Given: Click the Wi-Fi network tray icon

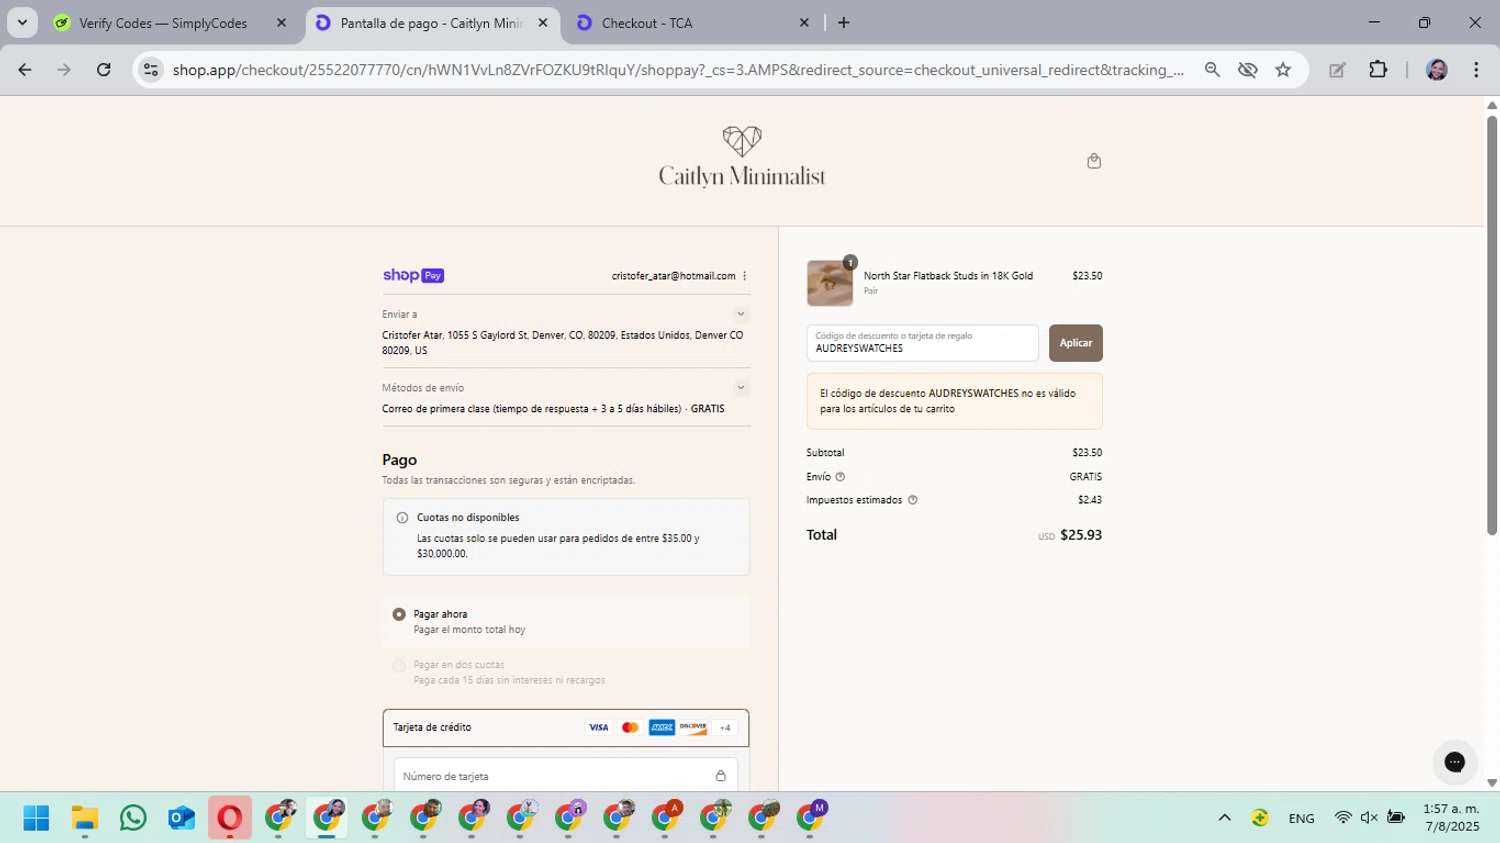Looking at the screenshot, I should coord(1343,818).
